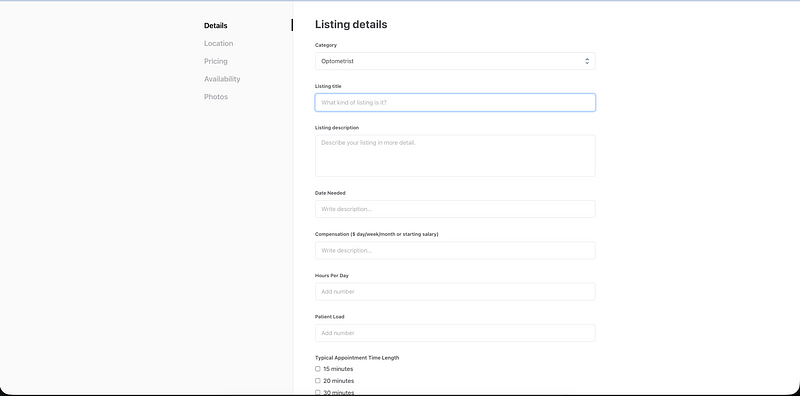The height and width of the screenshot is (396, 800).
Task: Click the Listing title label
Action: [328, 86]
